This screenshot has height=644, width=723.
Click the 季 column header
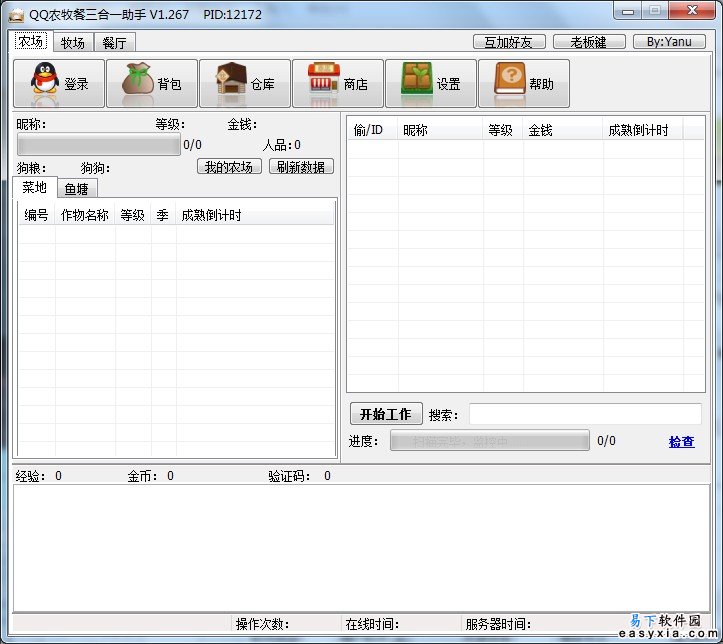point(163,215)
